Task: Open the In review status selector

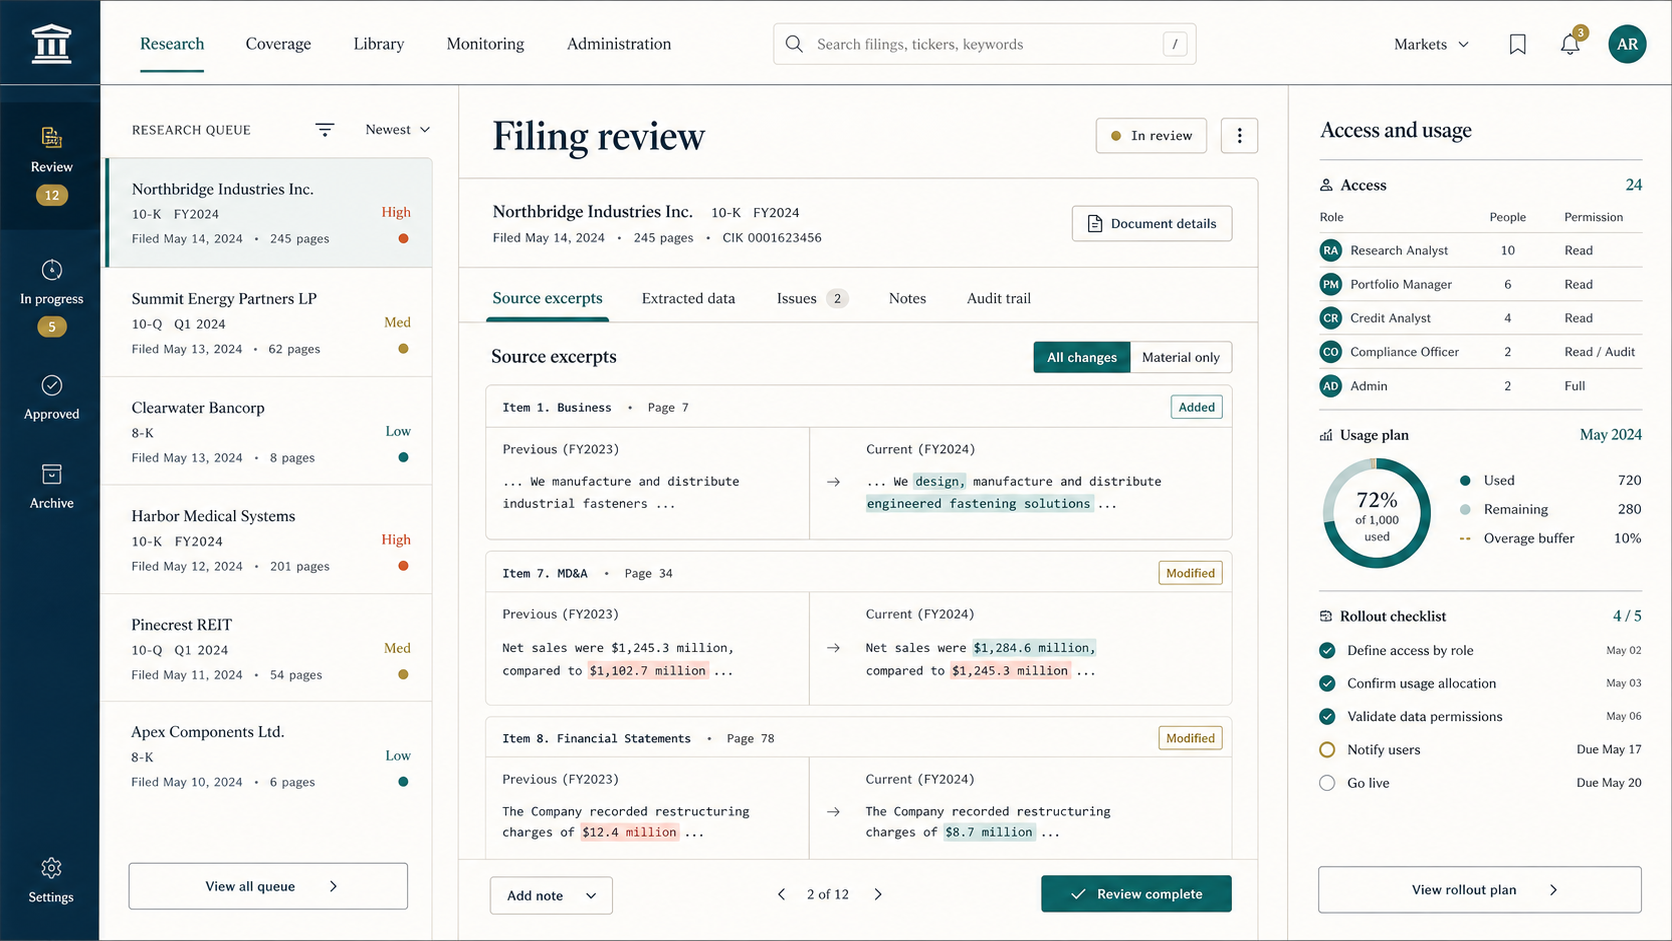Action: click(x=1151, y=136)
